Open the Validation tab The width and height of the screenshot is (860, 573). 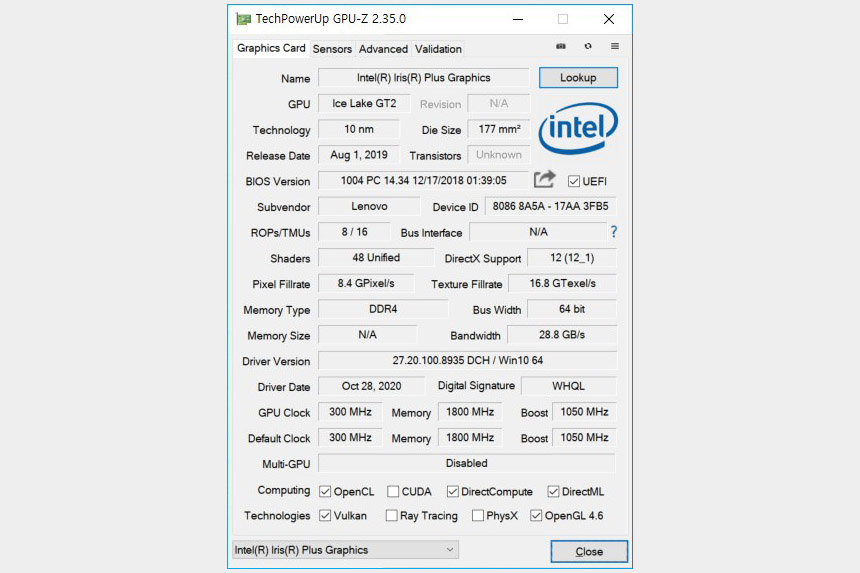click(x=438, y=49)
